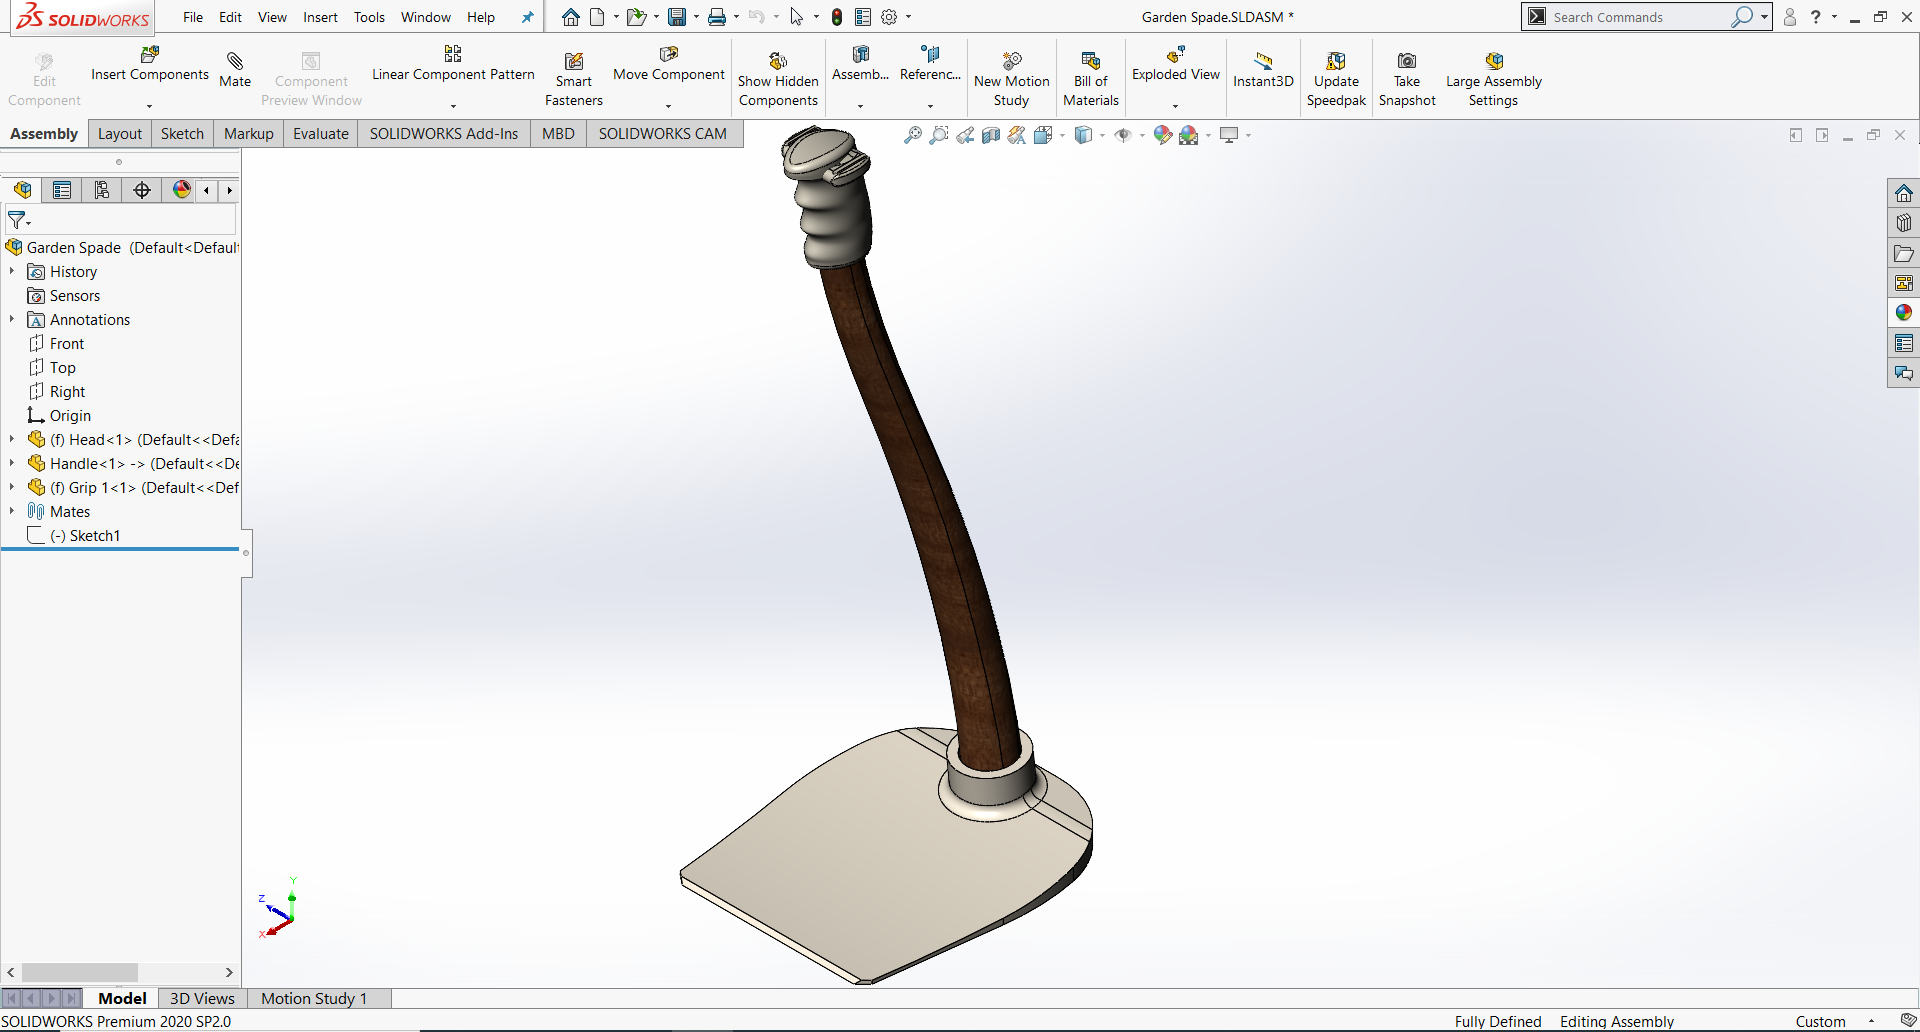The width and height of the screenshot is (1920, 1032).
Task: Switch to the Evaluate tab
Action: pyautogui.click(x=321, y=134)
